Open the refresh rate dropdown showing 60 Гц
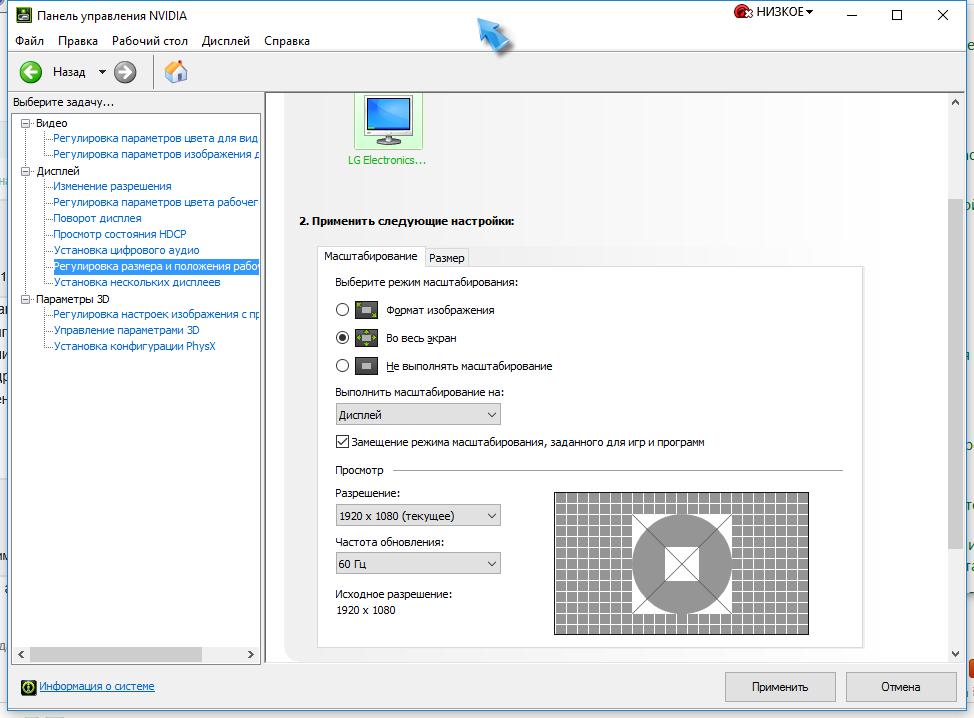This screenshot has height=718, width=974. tap(418, 564)
